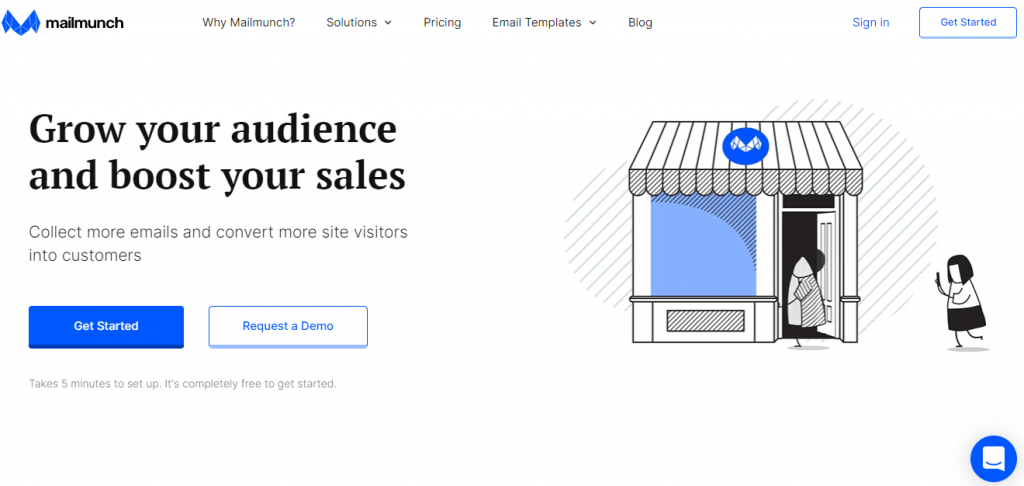Click the Mailmunch logo icon

[21, 23]
